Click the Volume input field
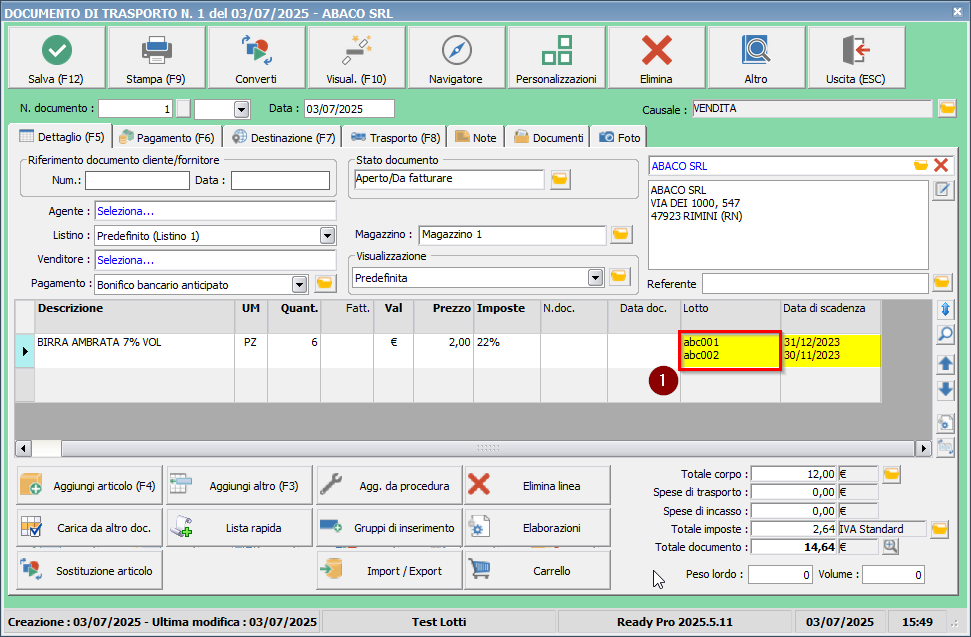The width and height of the screenshot is (971, 637). click(894, 574)
